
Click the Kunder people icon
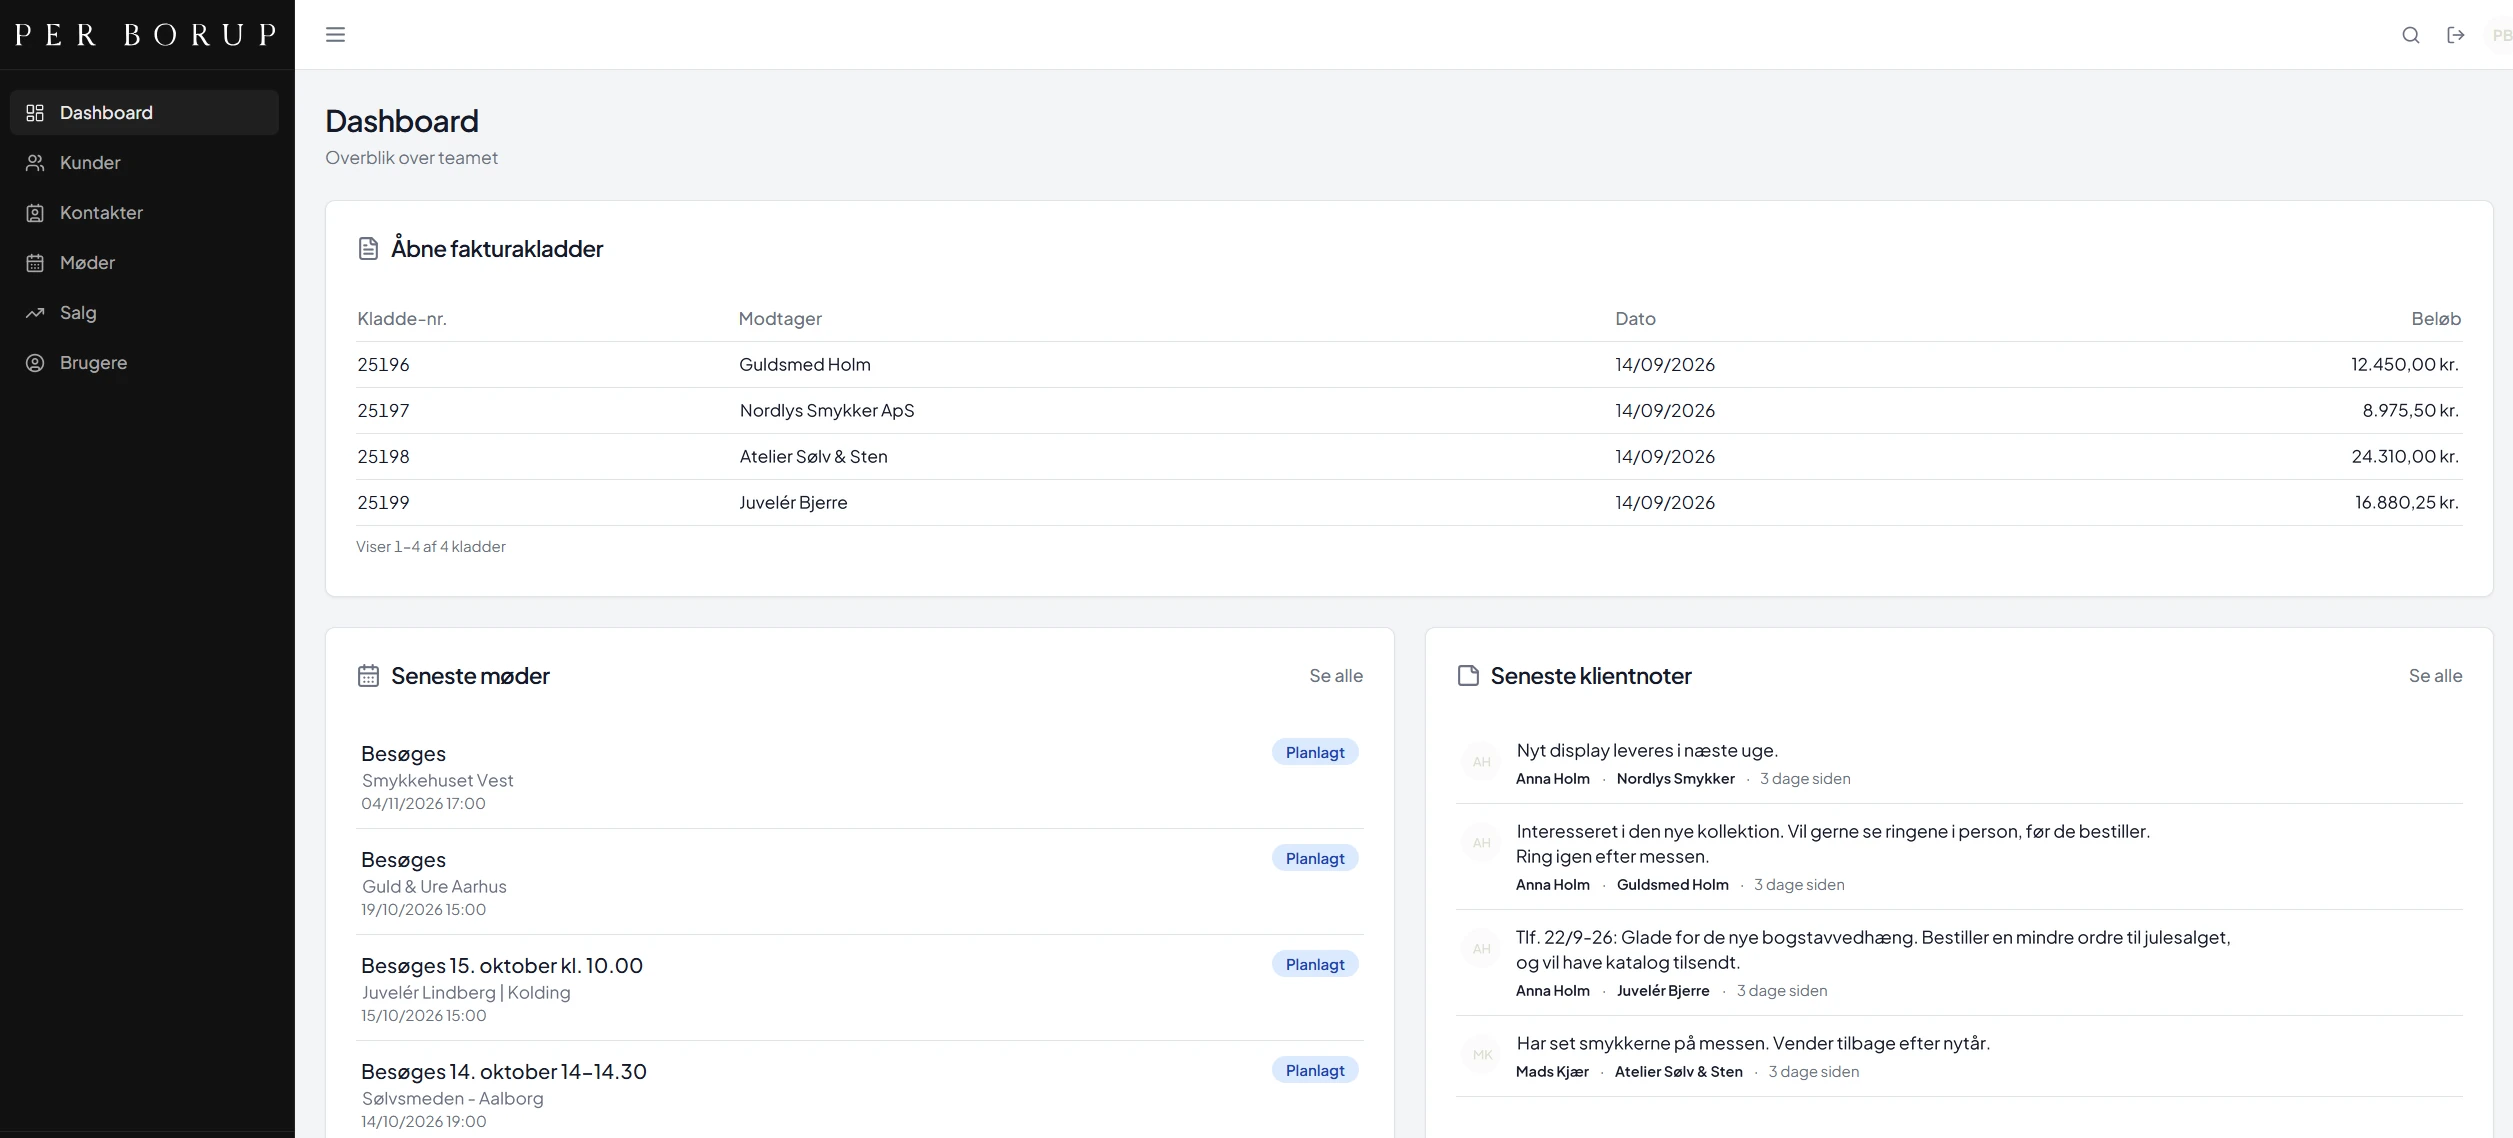tap(35, 163)
